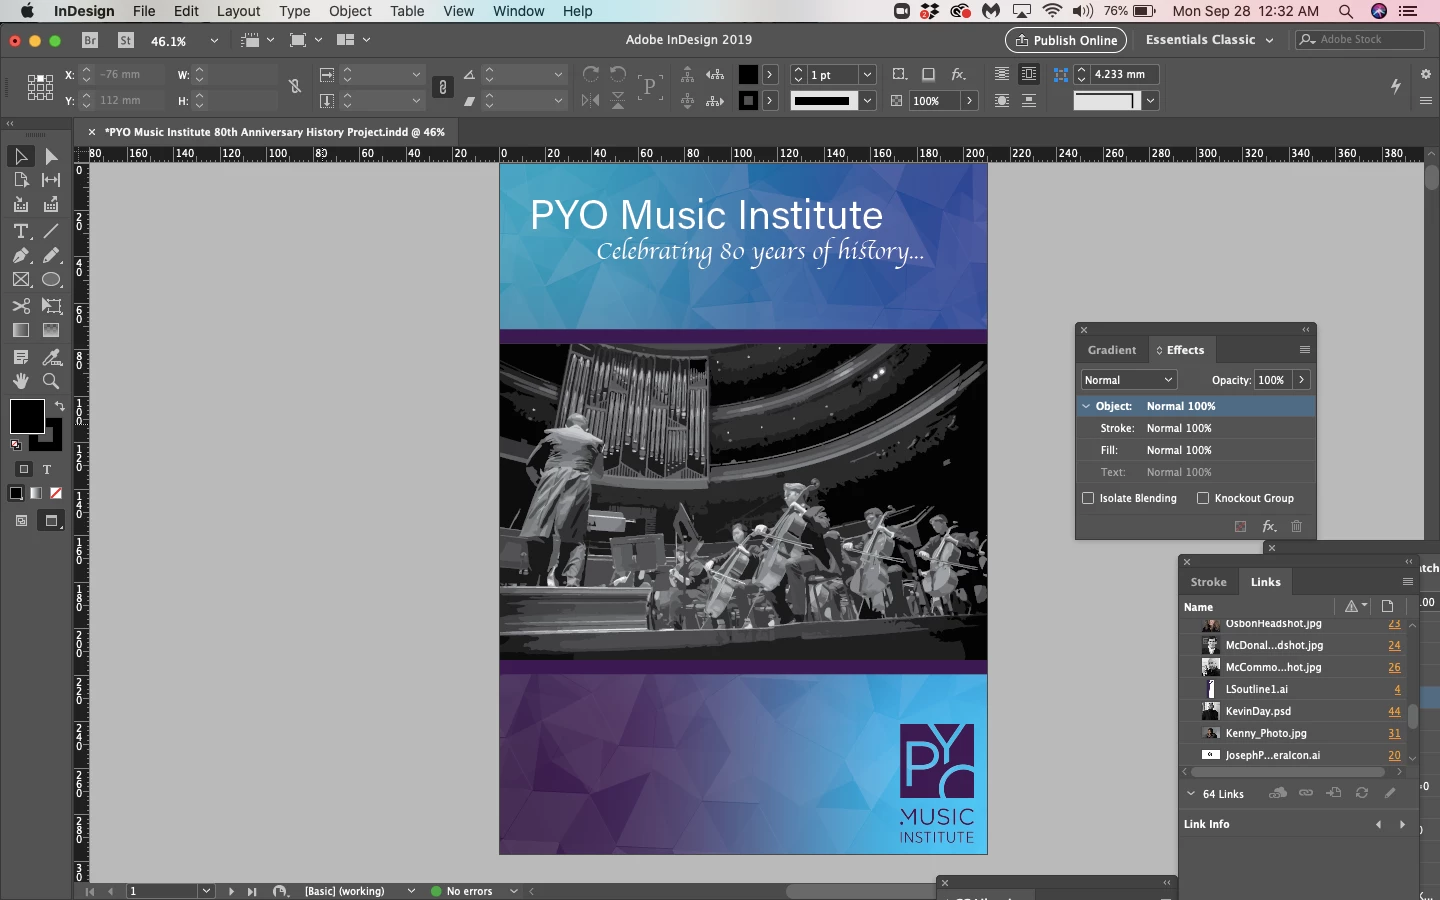Select the Zoom tool magnifier
This screenshot has width=1440, height=900.
(x=51, y=381)
